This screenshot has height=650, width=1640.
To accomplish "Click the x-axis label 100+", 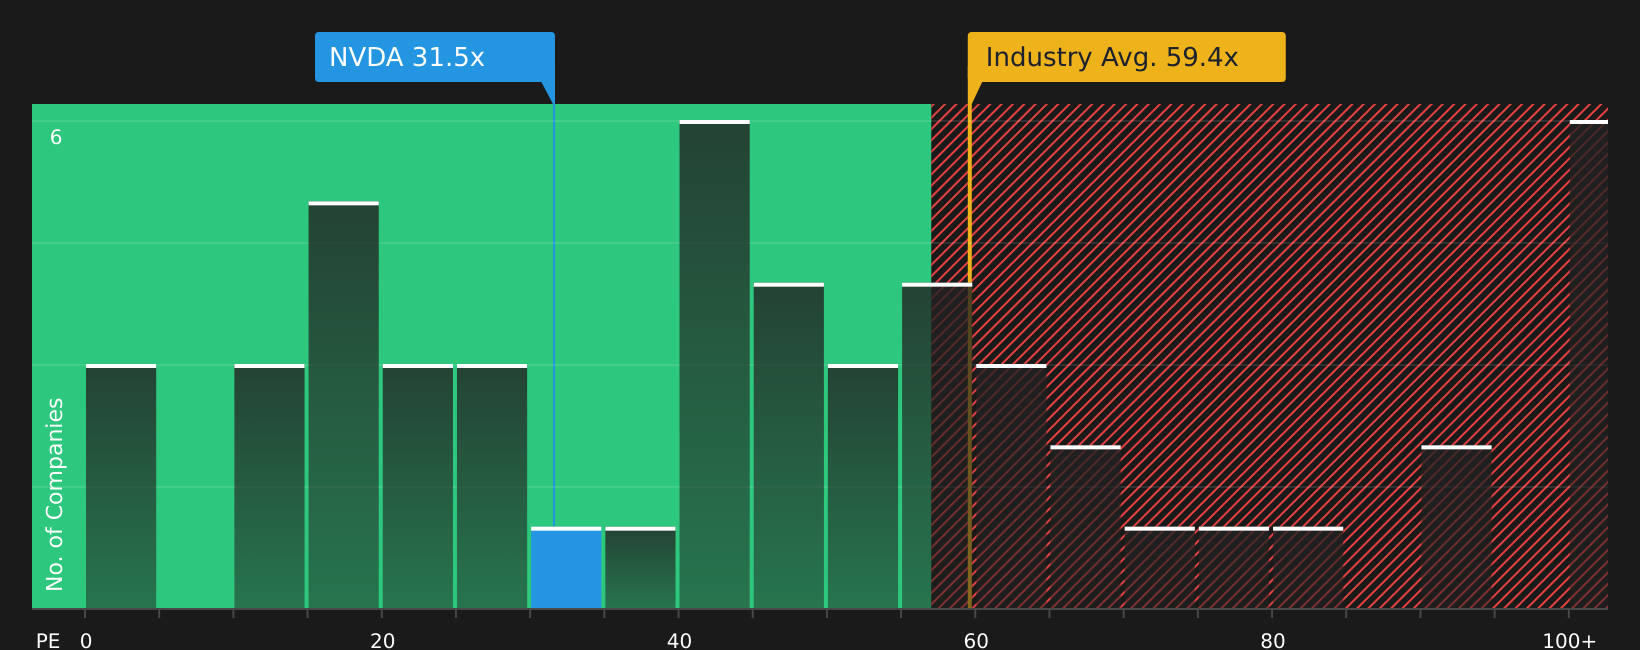I will click(x=1569, y=641).
